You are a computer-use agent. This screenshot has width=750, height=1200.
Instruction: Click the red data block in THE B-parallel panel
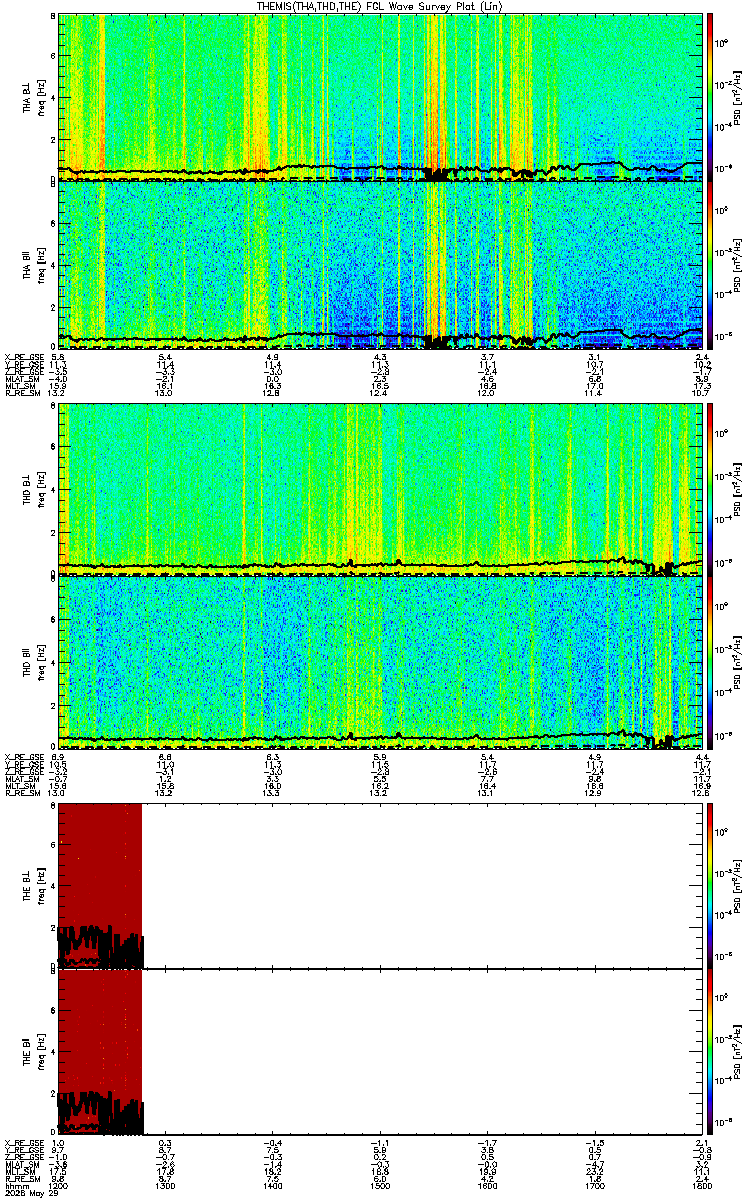pos(100,1050)
